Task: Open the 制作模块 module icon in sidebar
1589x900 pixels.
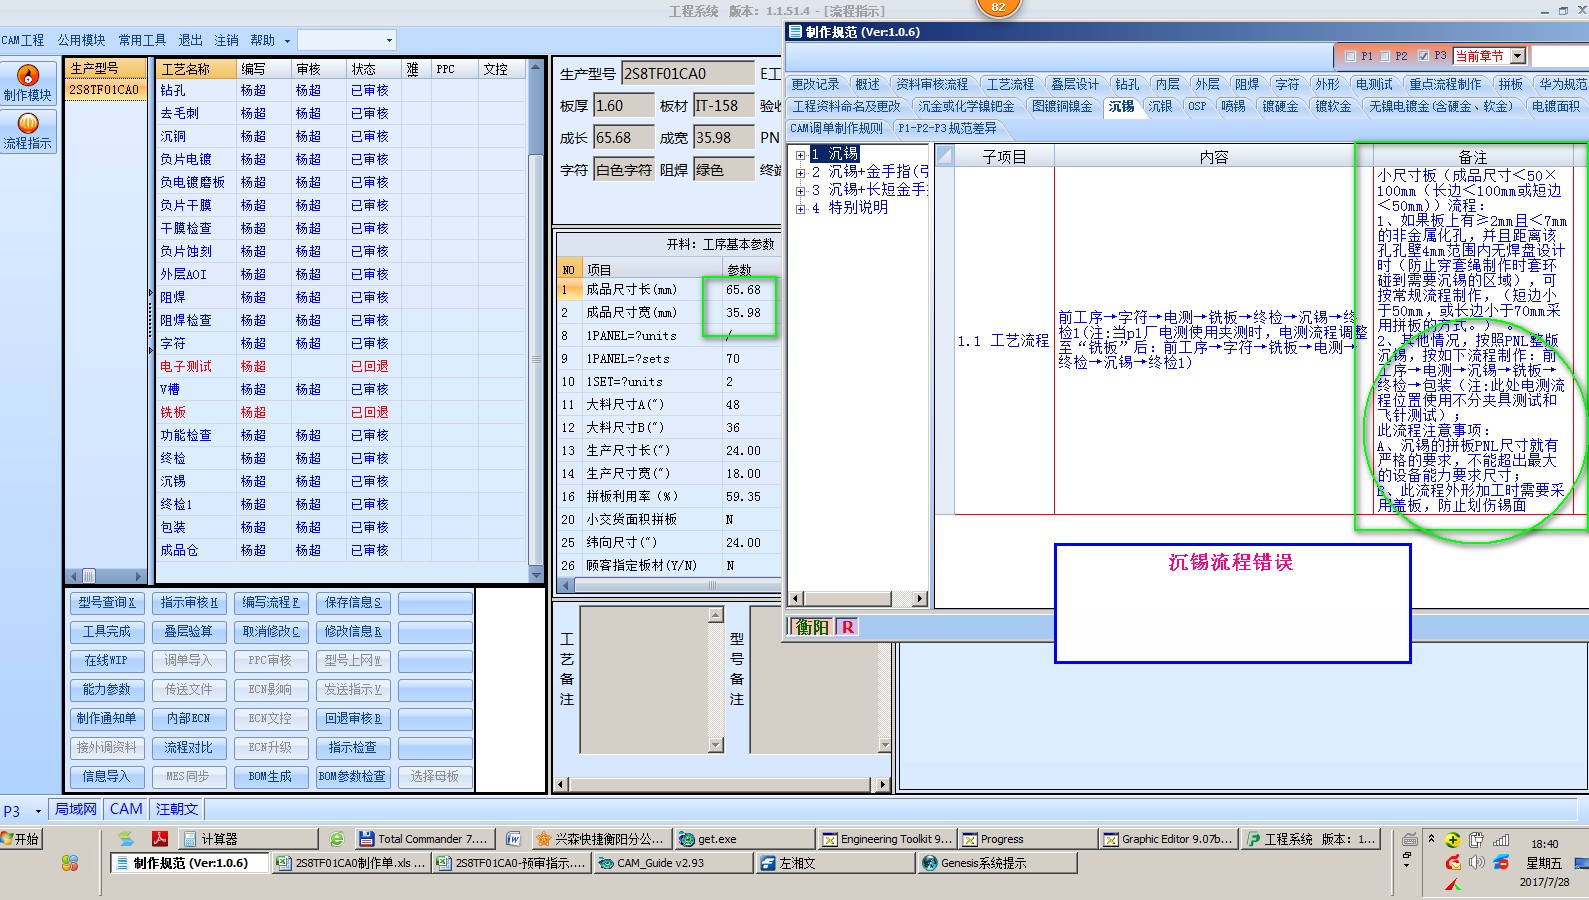Action: tap(27, 83)
